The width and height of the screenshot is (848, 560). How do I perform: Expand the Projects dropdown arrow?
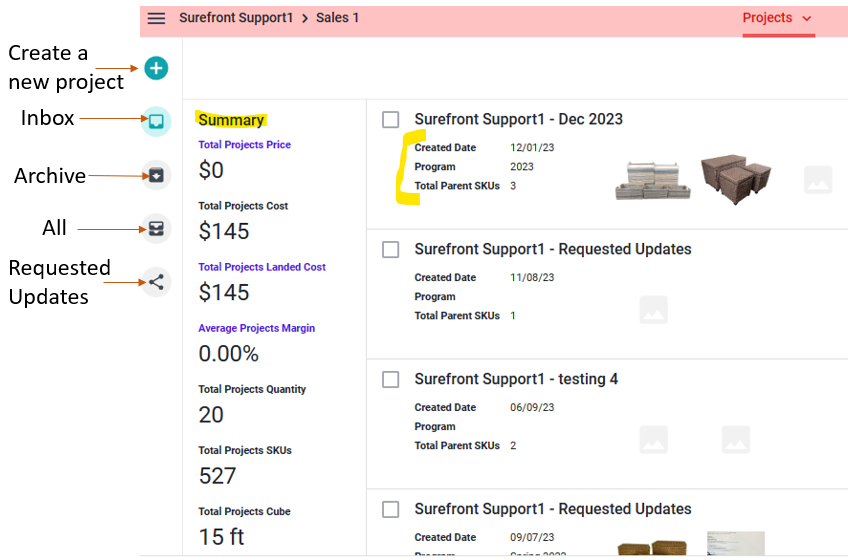pyautogui.click(x=807, y=18)
